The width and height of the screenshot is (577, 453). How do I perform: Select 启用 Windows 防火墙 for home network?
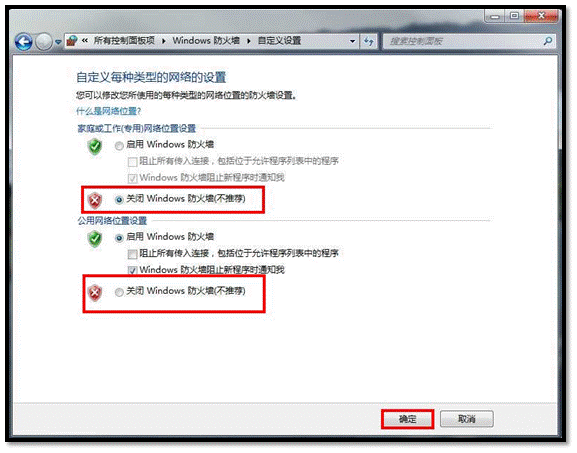(x=119, y=146)
